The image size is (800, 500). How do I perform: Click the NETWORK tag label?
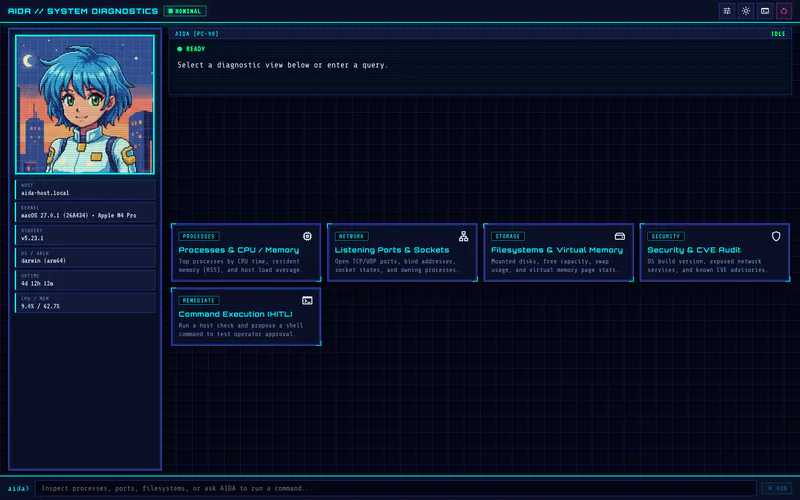(352, 236)
